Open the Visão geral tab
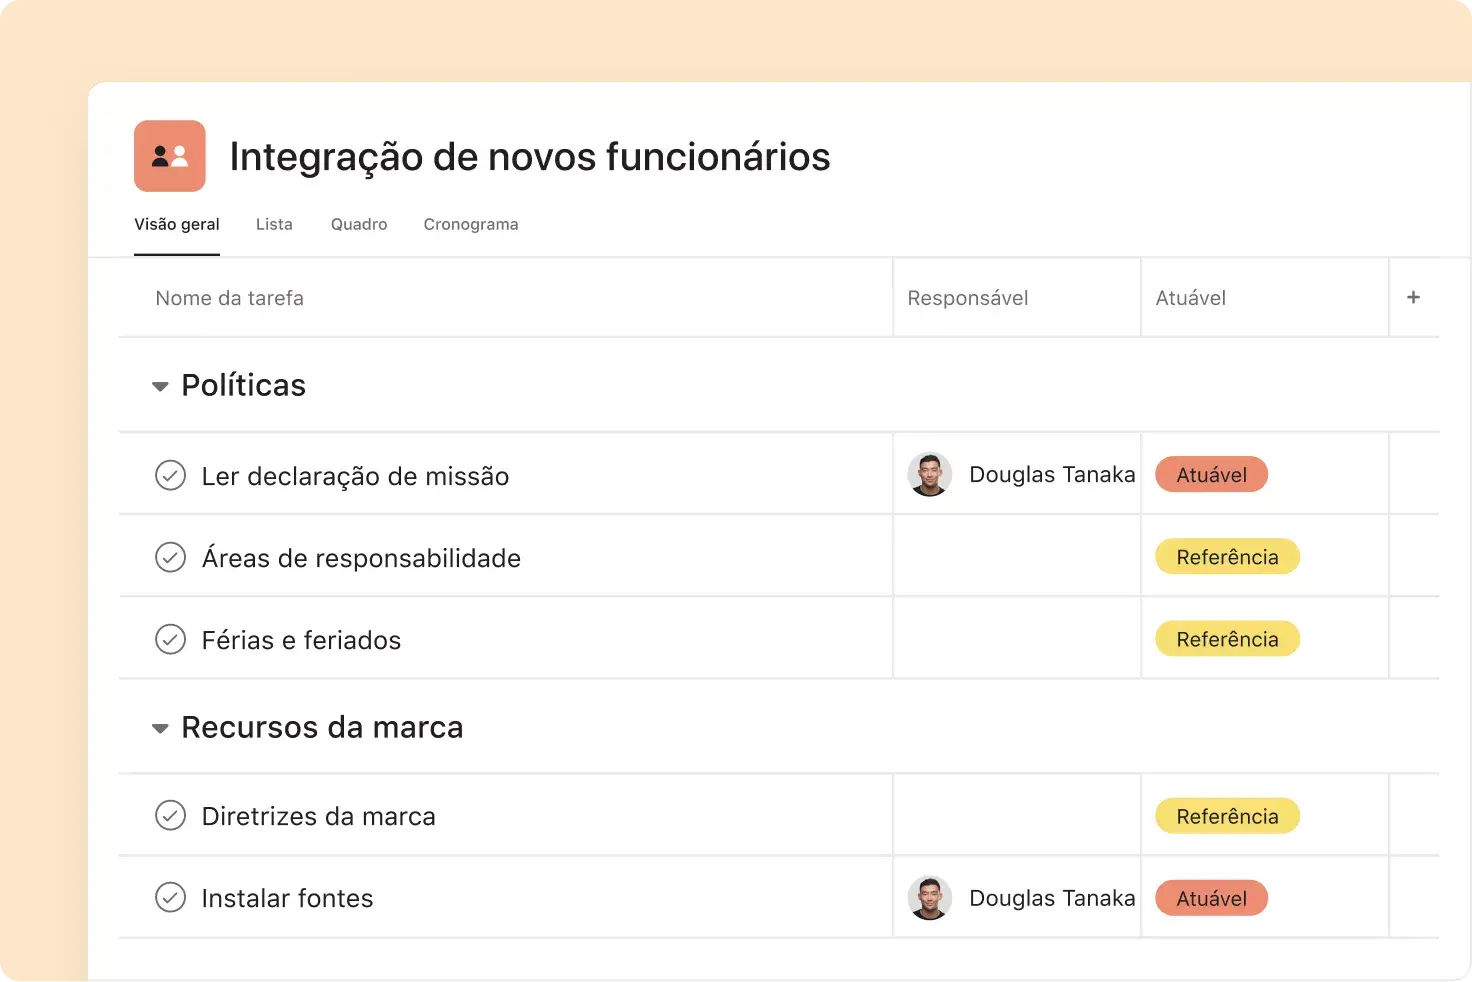 (177, 224)
